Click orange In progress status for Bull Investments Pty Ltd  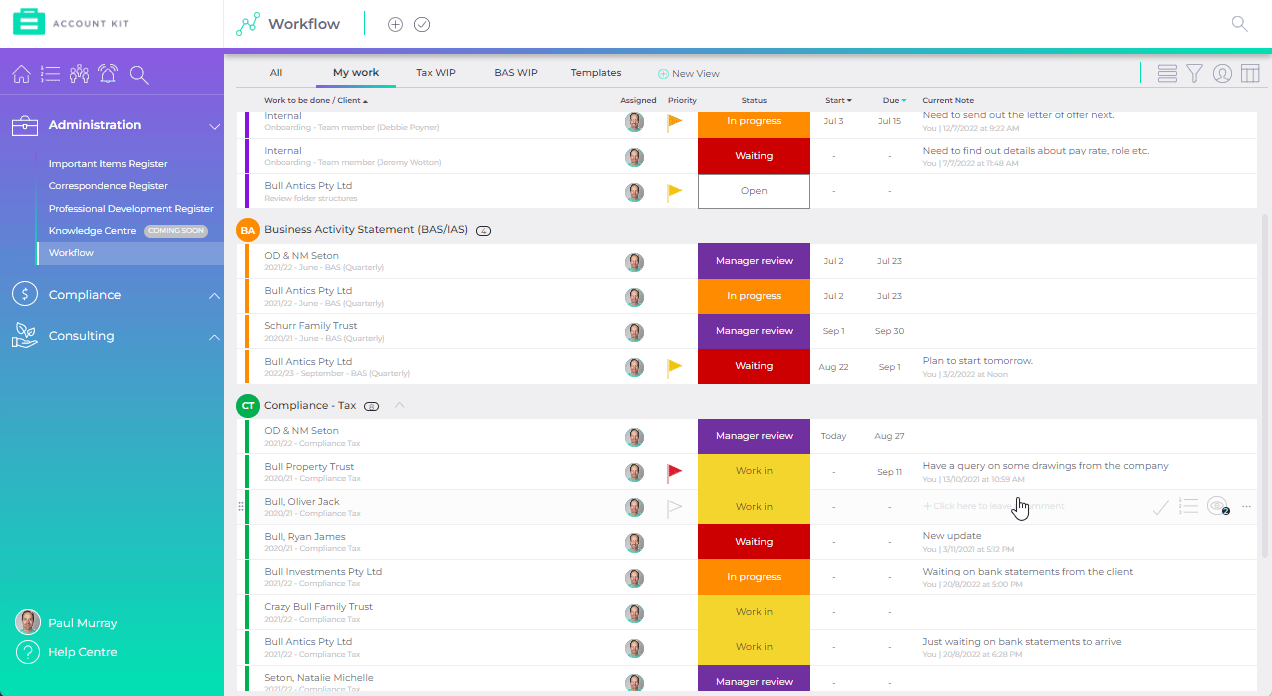point(754,577)
